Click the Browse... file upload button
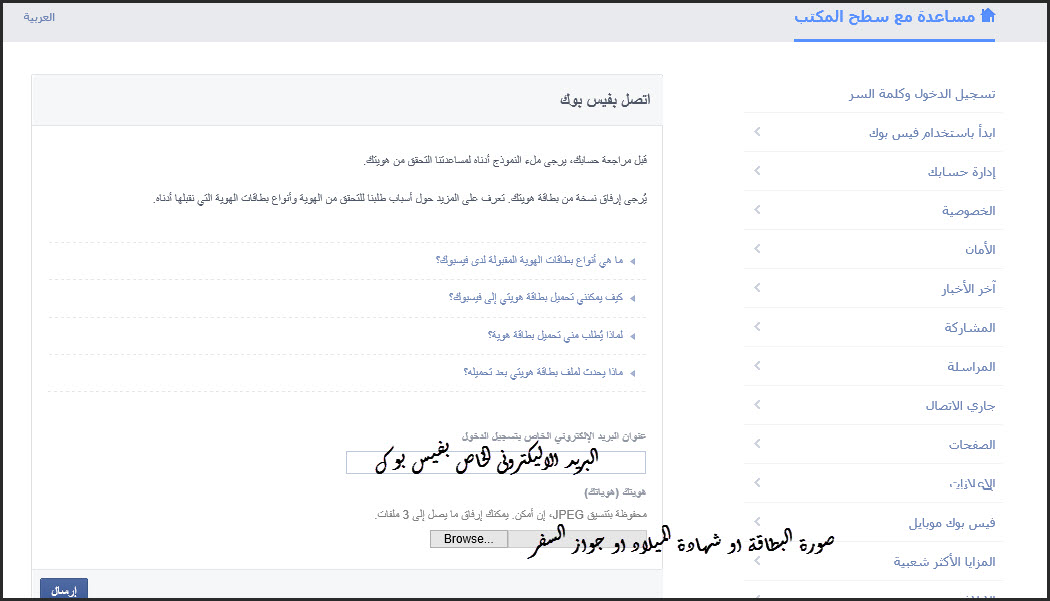 (469, 539)
